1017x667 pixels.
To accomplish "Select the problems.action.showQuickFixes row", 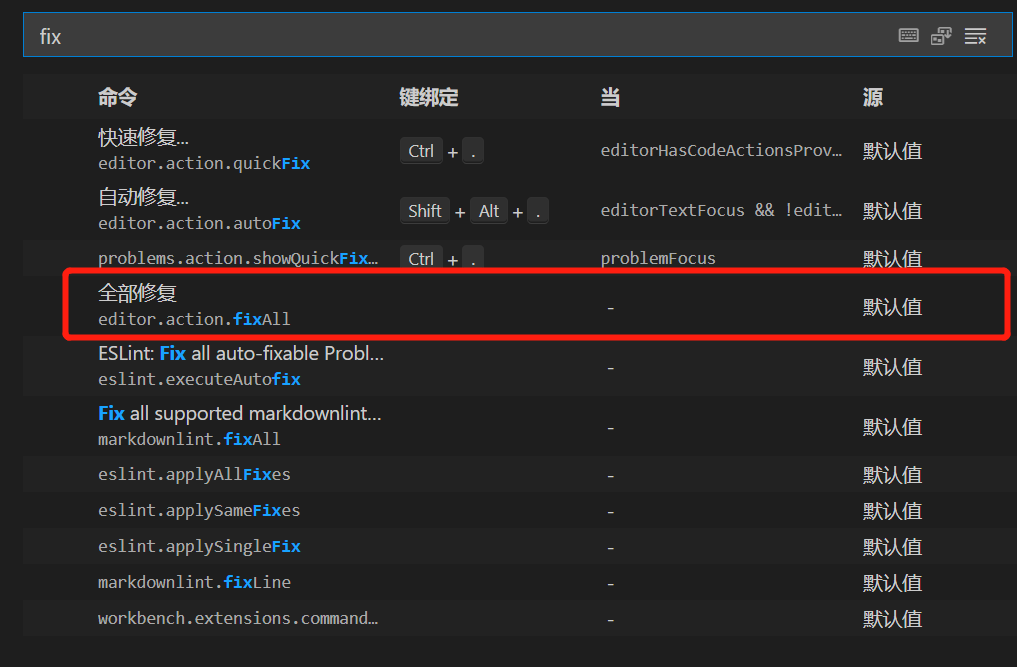I will point(238,258).
